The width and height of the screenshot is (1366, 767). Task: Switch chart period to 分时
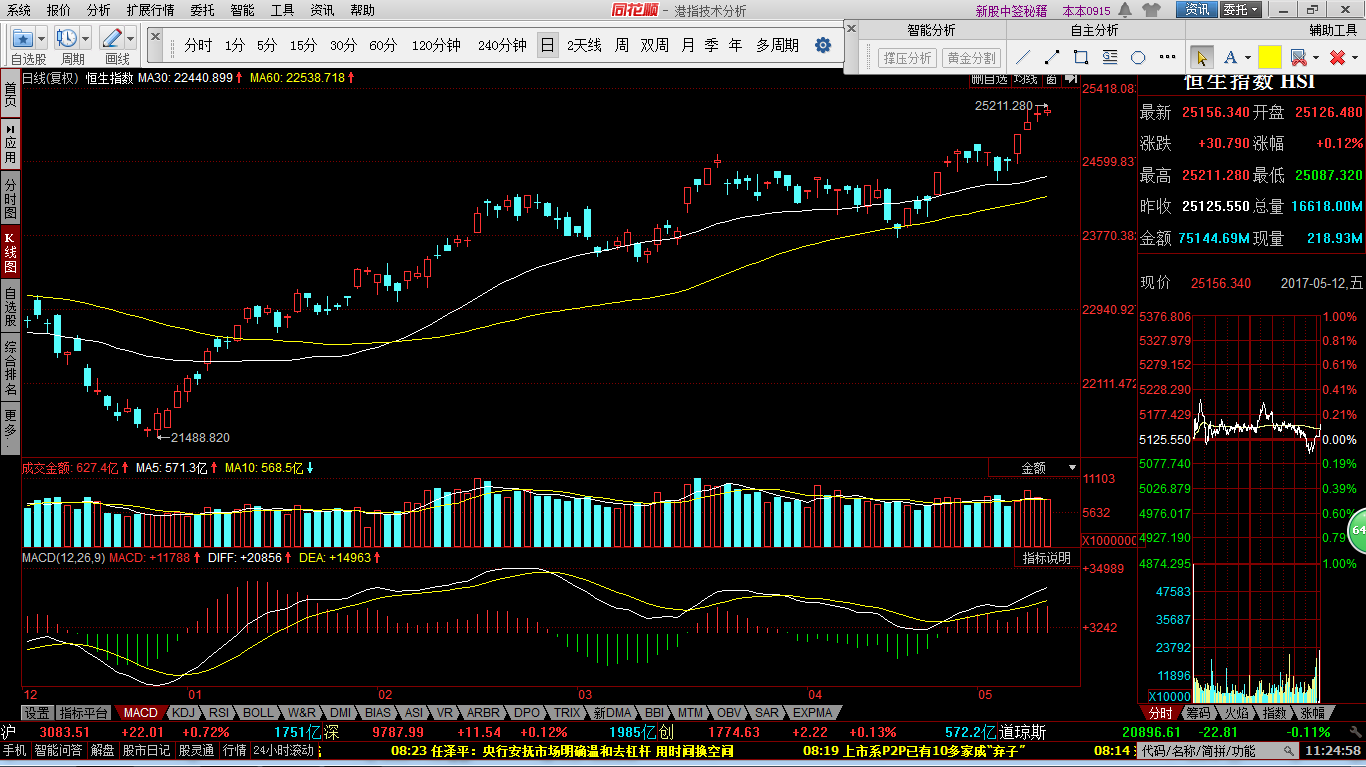point(198,45)
